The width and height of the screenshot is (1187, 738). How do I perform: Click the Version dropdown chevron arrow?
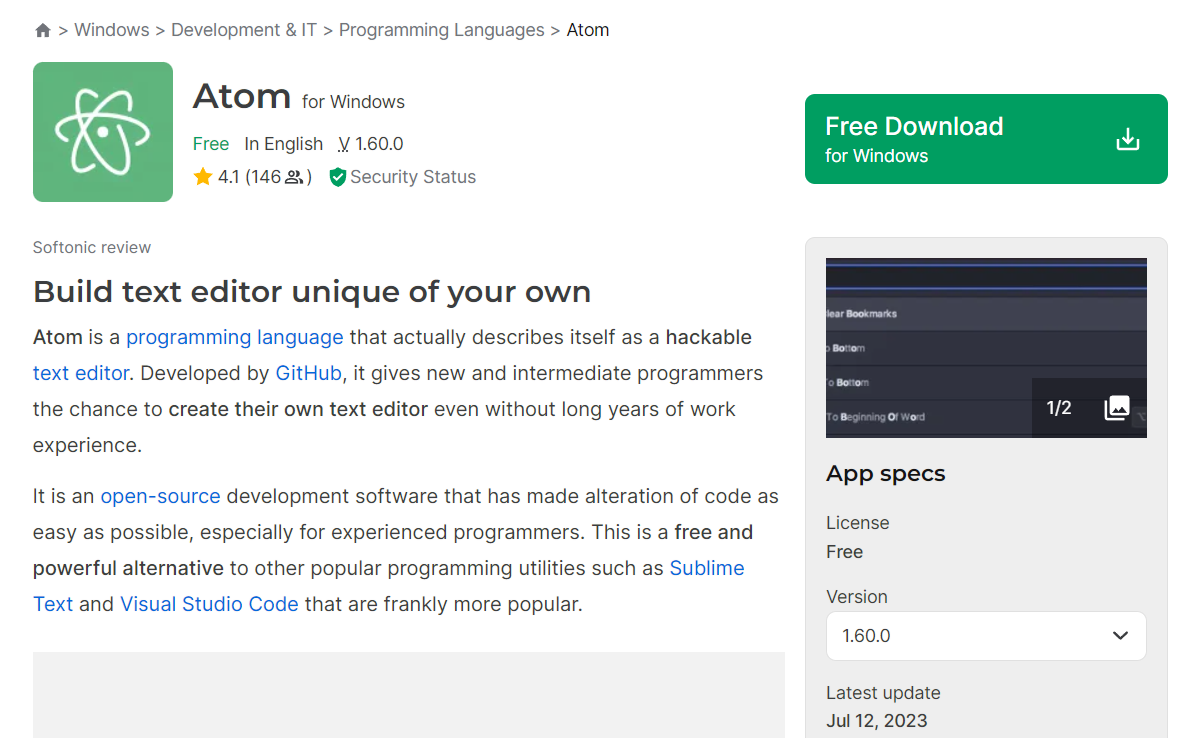[1120, 636]
